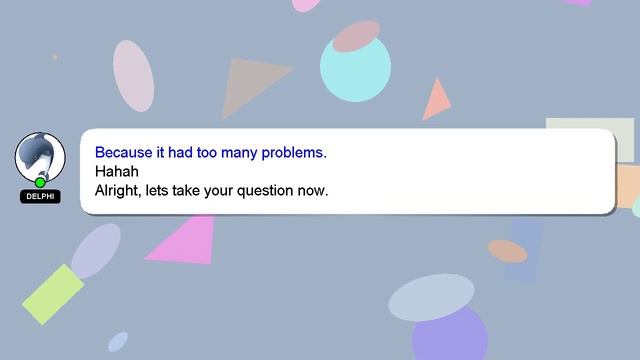Click the tiny light blue ellipse at bottom left
The height and width of the screenshot is (360, 640).
click(118, 342)
